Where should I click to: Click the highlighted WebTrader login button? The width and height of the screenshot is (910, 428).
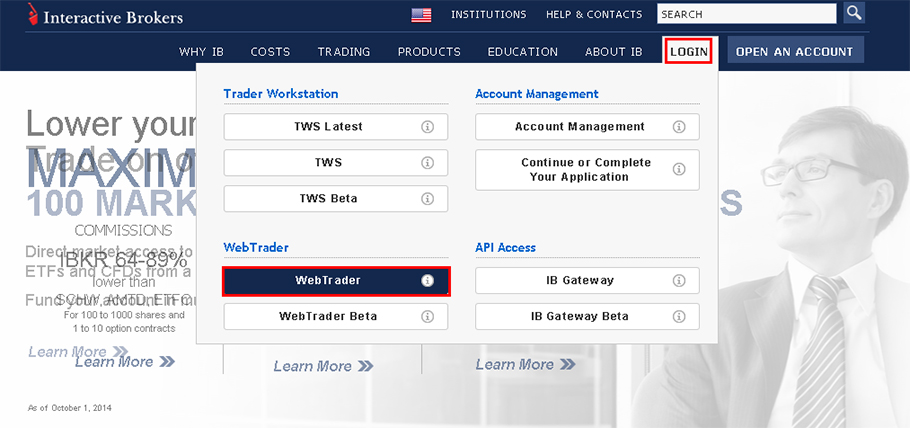pyautogui.click(x=335, y=280)
